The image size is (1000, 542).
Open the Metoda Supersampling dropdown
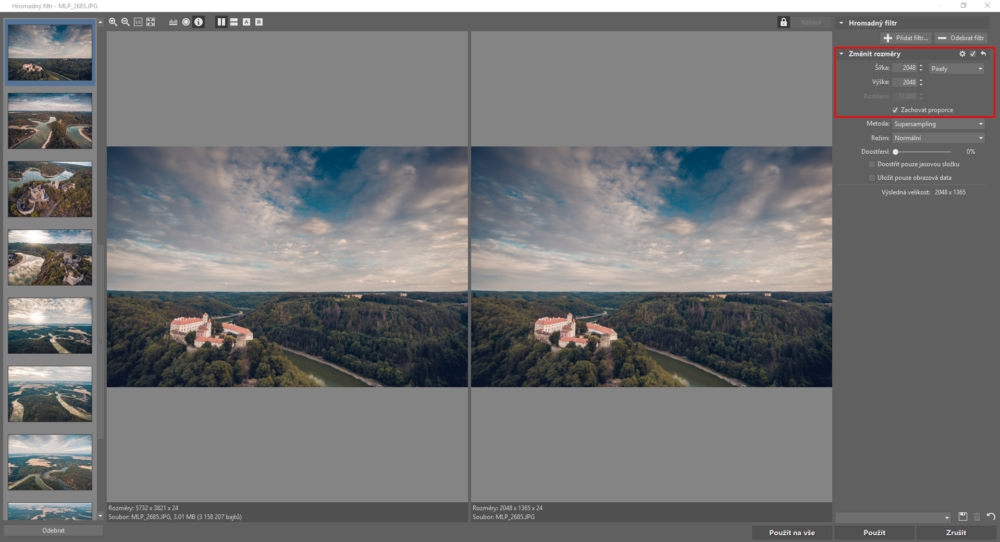click(x=938, y=124)
